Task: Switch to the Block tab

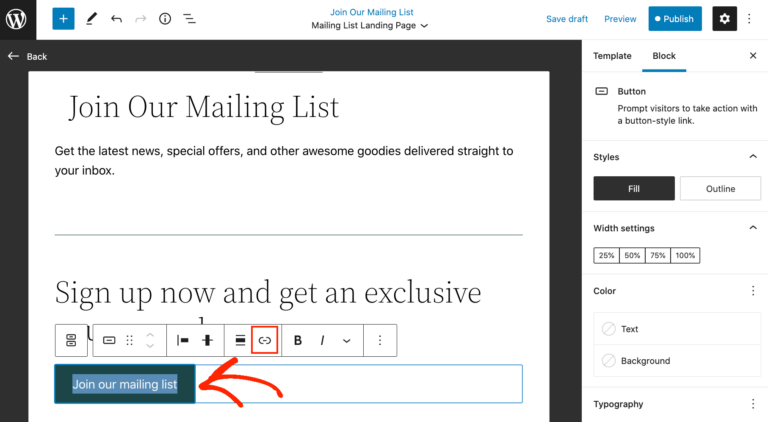Action: (664, 56)
